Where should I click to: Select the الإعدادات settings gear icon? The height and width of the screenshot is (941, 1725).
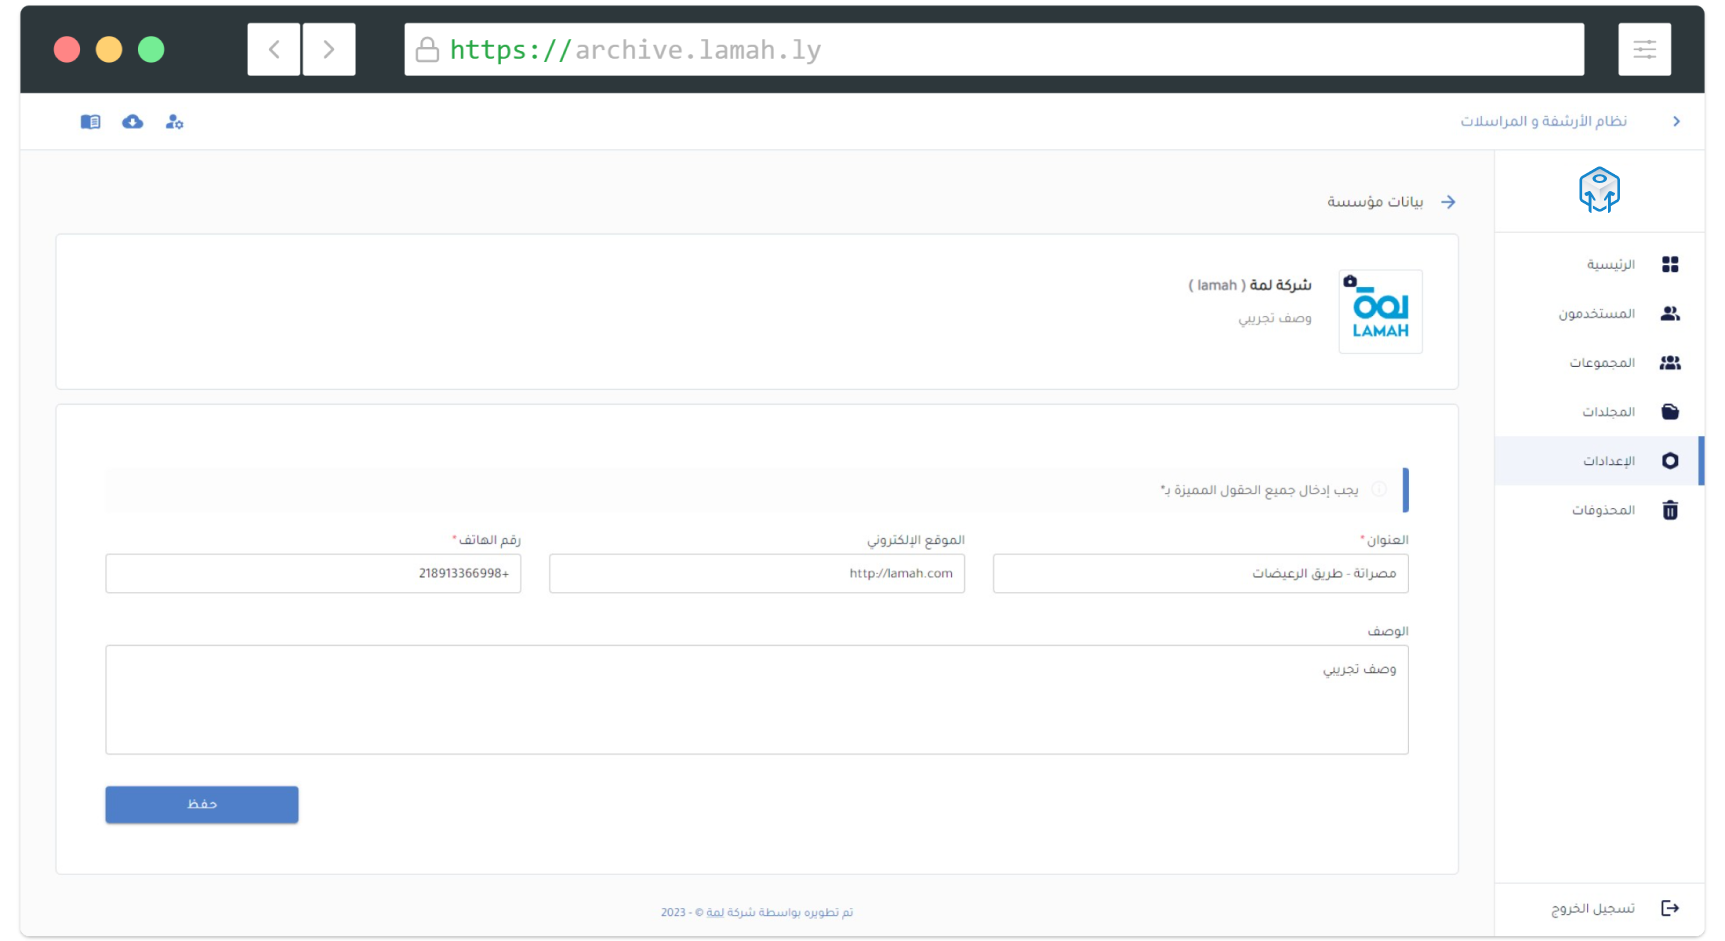point(1670,461)
